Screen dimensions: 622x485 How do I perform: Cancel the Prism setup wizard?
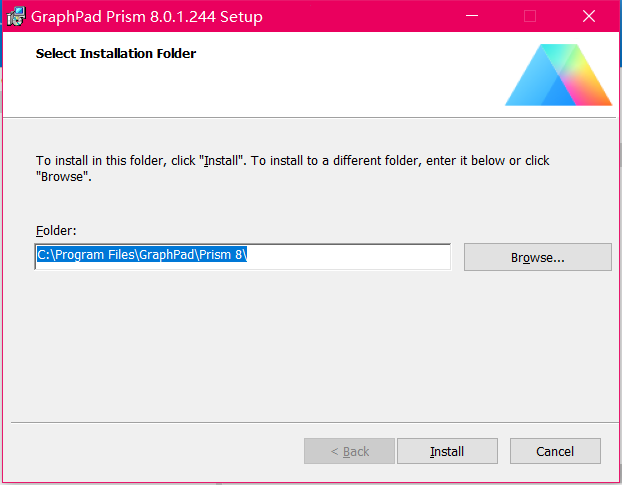555,451
